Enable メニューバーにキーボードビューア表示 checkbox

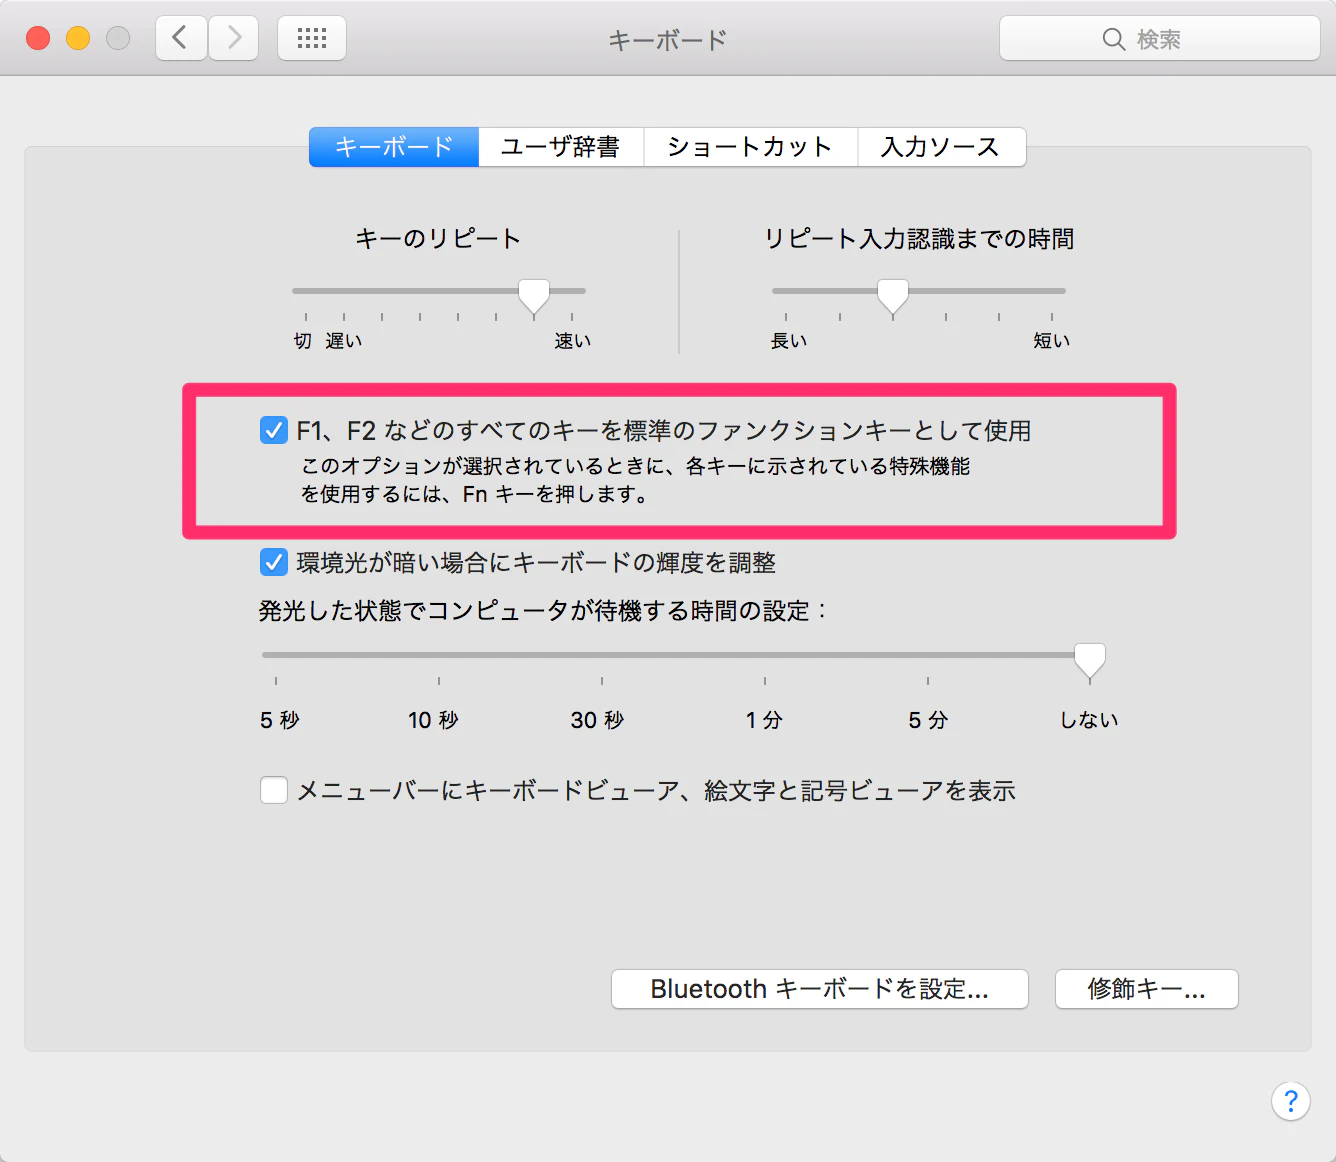pos(274,790)
